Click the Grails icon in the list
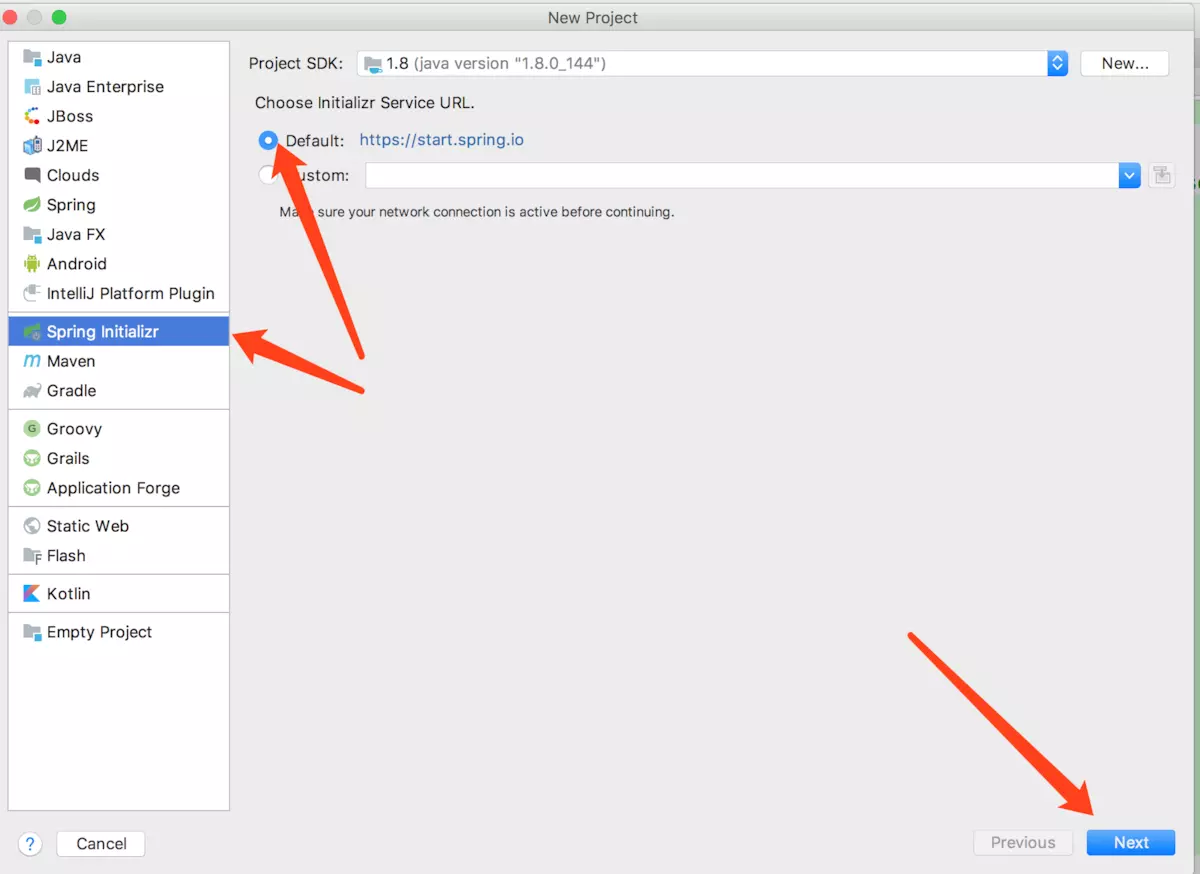1200x874 pixels. tap(32, 458)
